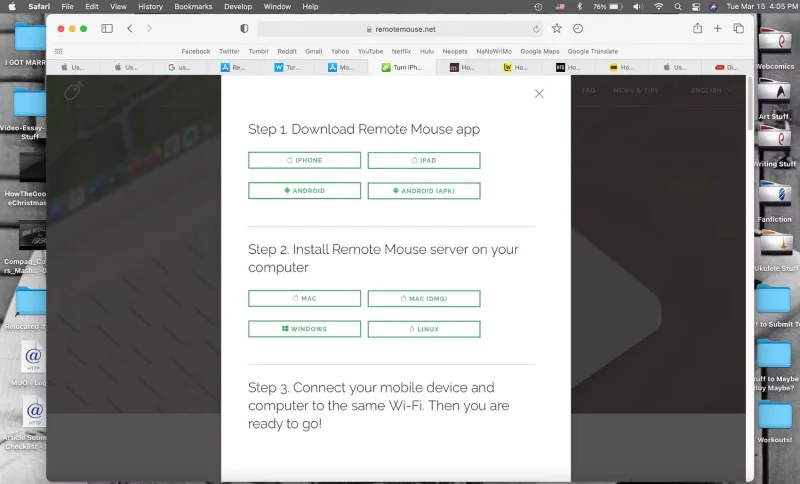Open the Facebook favorites link

coord(196,52)
